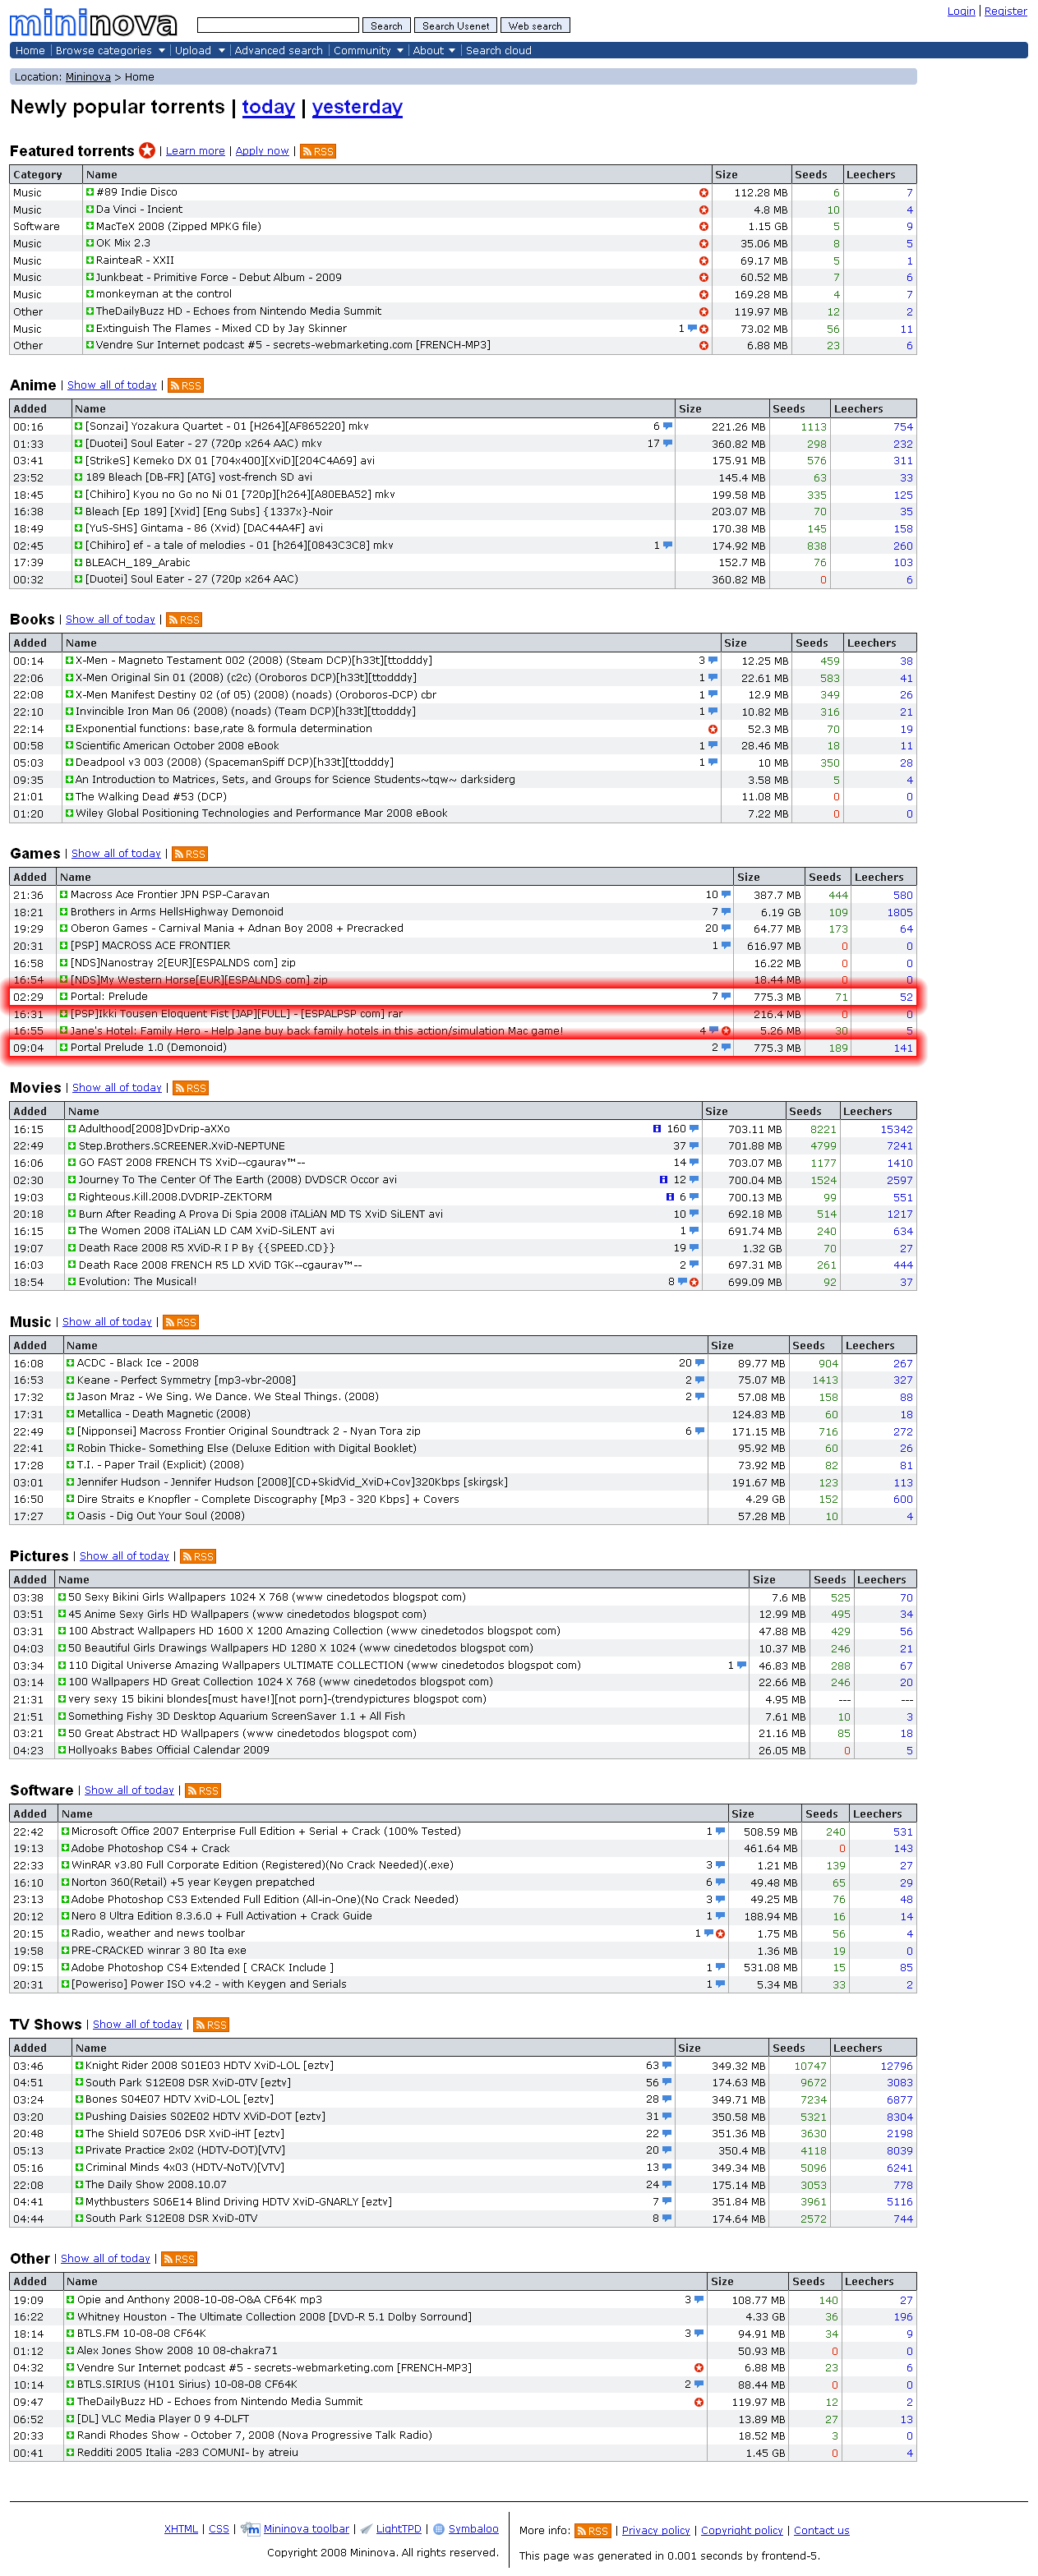
Task: Click Mininova in the Location breadcrumb
Action: point(88,77)
